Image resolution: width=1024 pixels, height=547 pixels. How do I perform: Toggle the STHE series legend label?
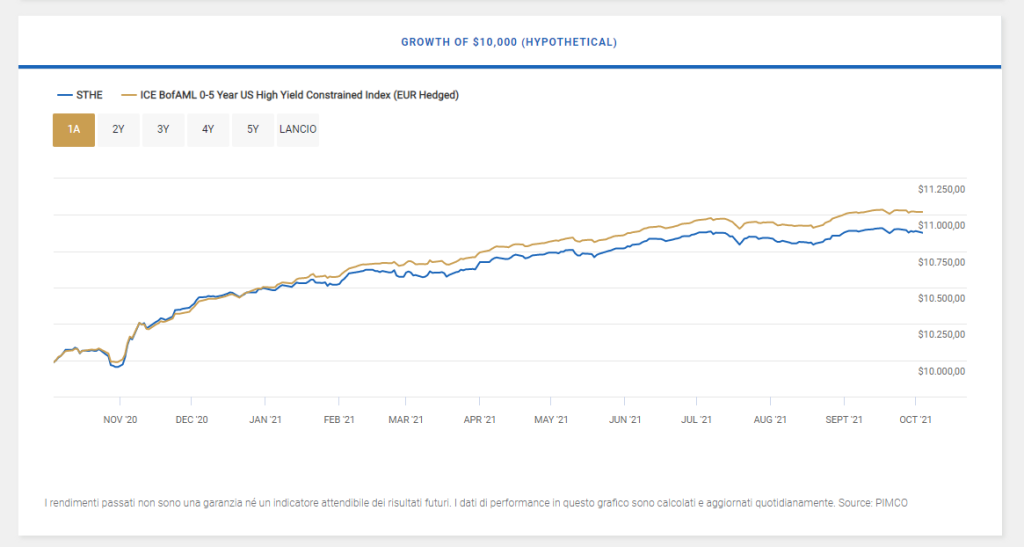pos(90,95)
